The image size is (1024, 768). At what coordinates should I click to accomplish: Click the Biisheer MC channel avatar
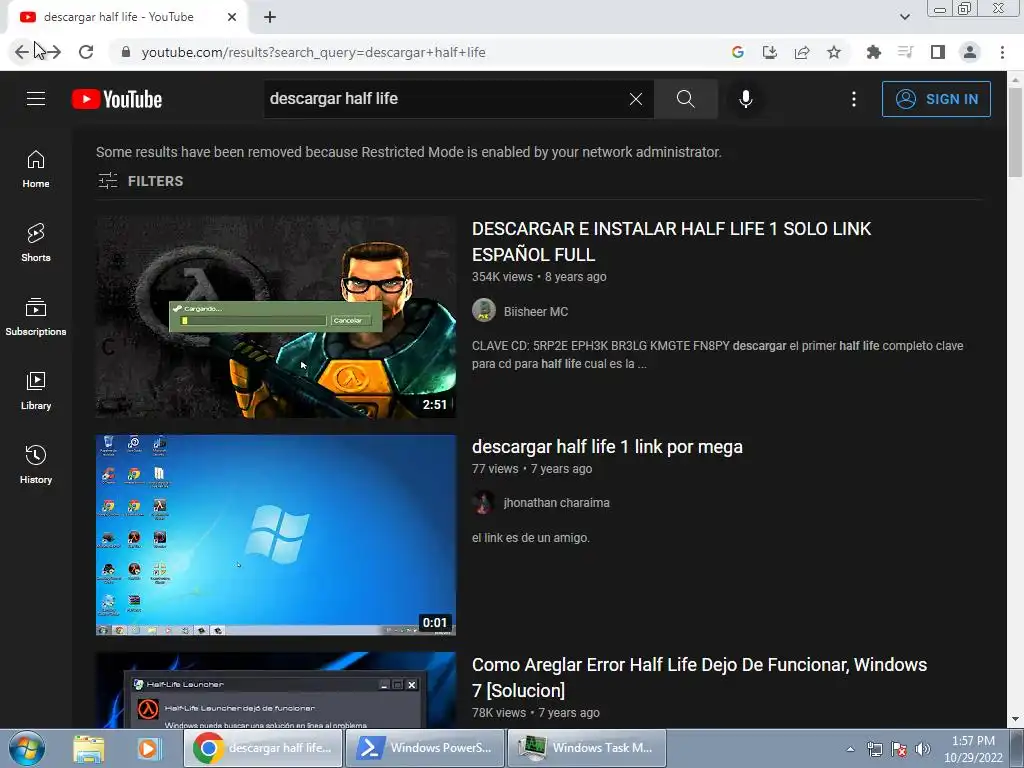pyautogui.click(x=484, y=310)
